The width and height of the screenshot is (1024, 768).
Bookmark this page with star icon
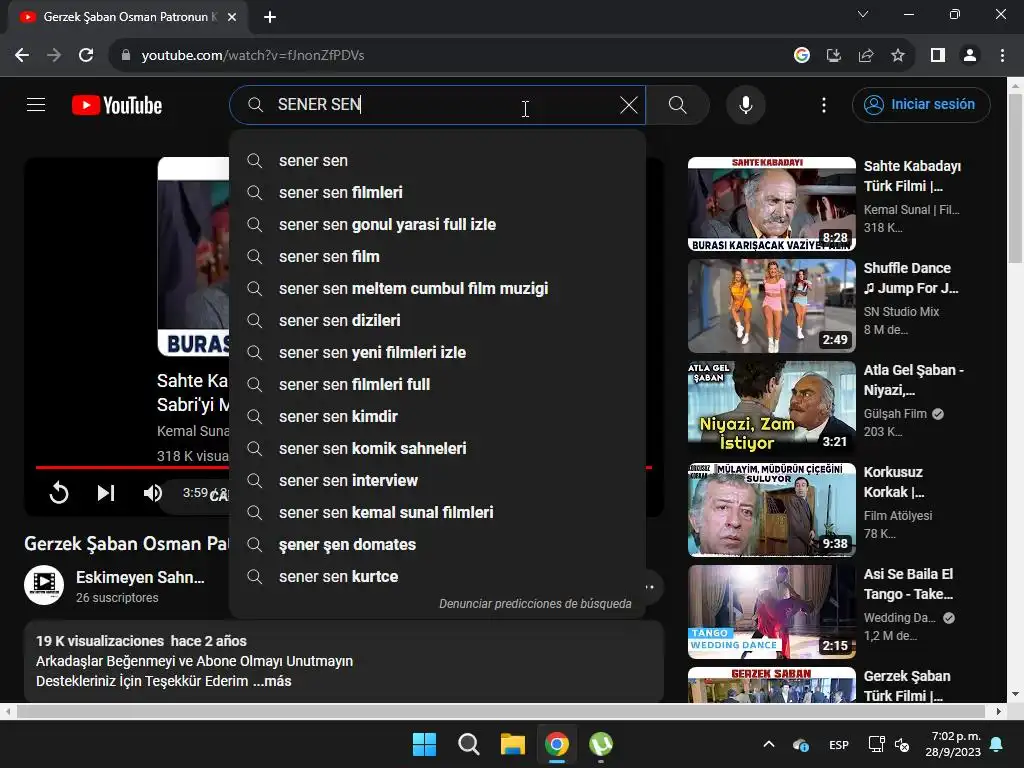click(x=898, y=56)
